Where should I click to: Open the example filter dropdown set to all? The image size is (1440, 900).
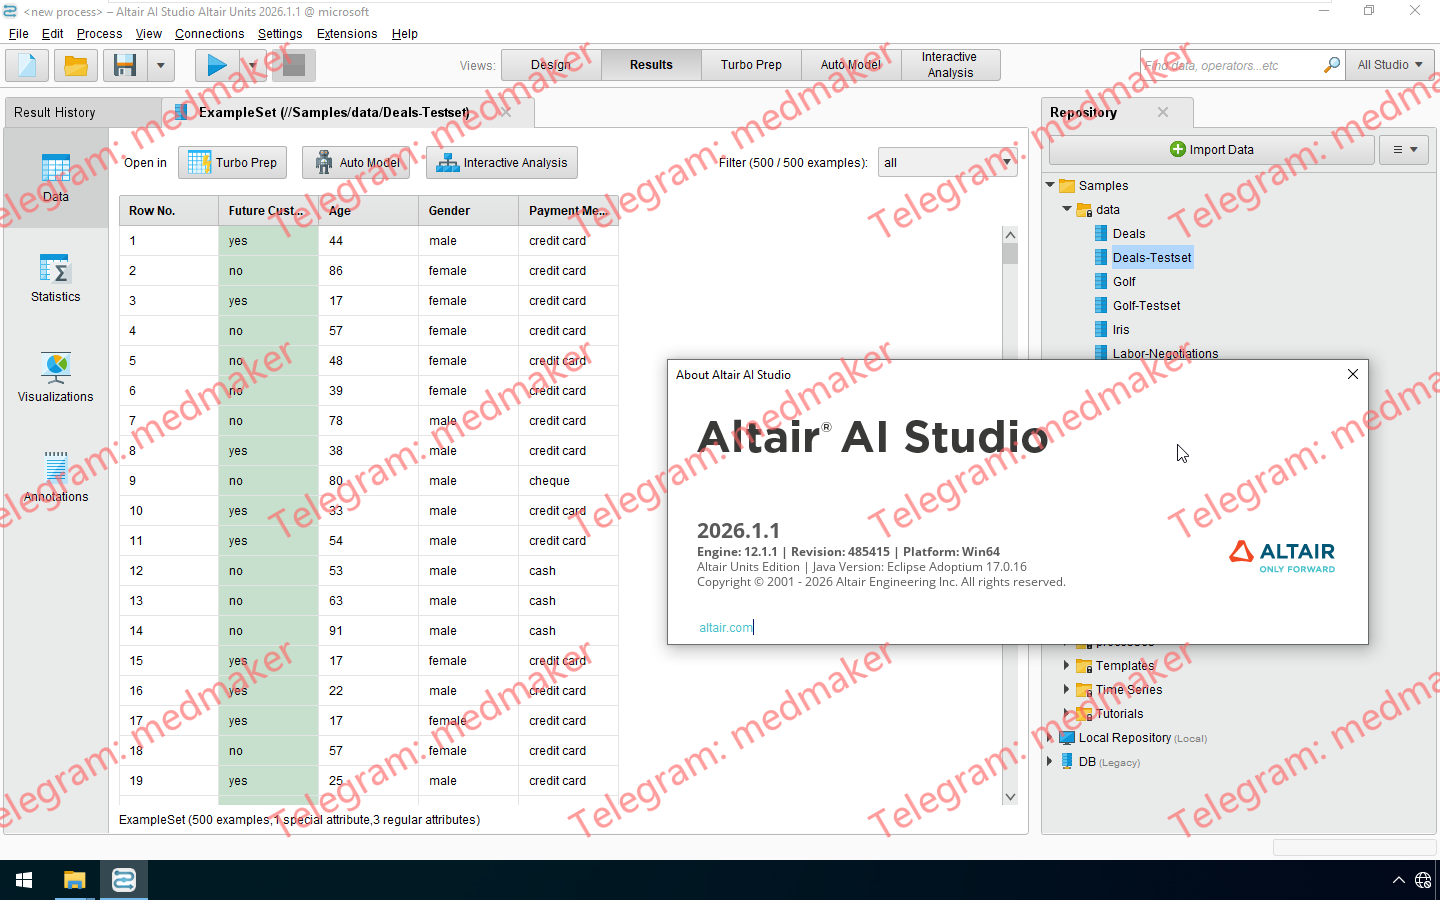pos(948,163)
